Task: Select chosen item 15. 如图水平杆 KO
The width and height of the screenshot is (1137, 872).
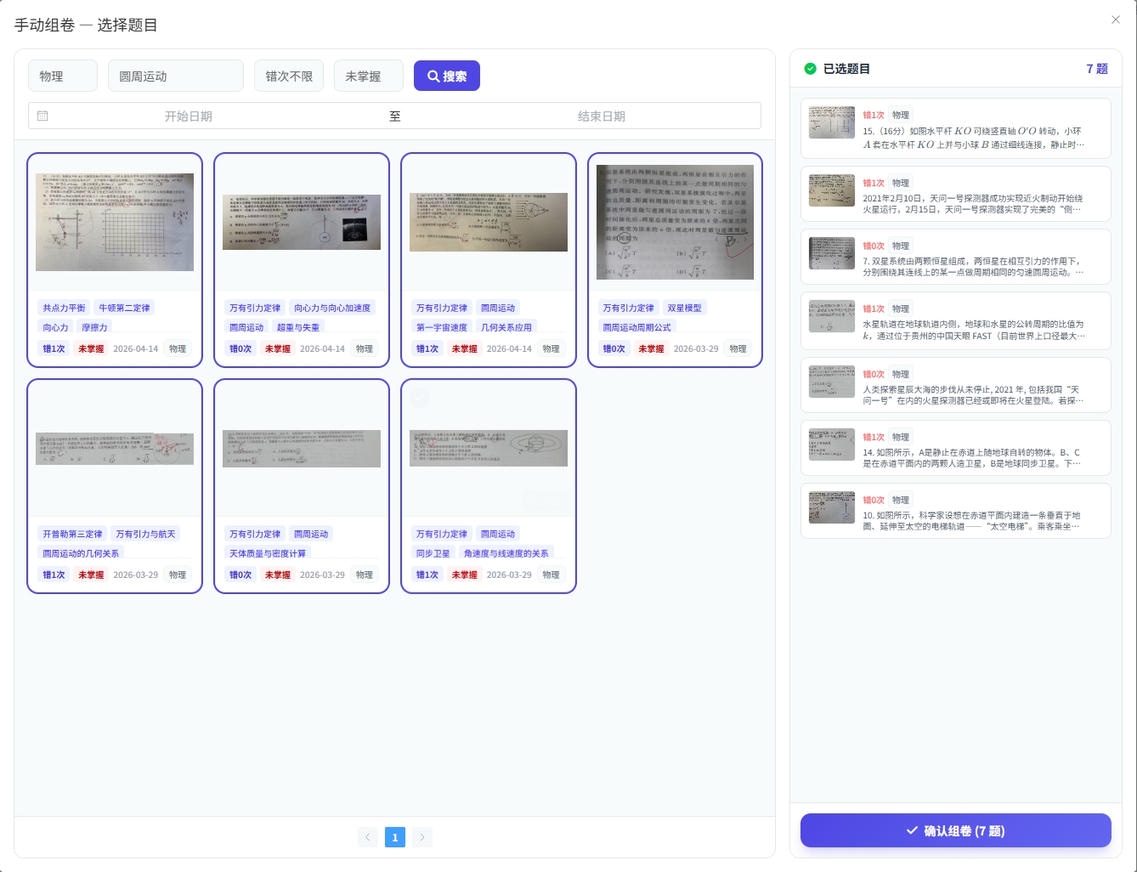Action: [x=956, y=128]
